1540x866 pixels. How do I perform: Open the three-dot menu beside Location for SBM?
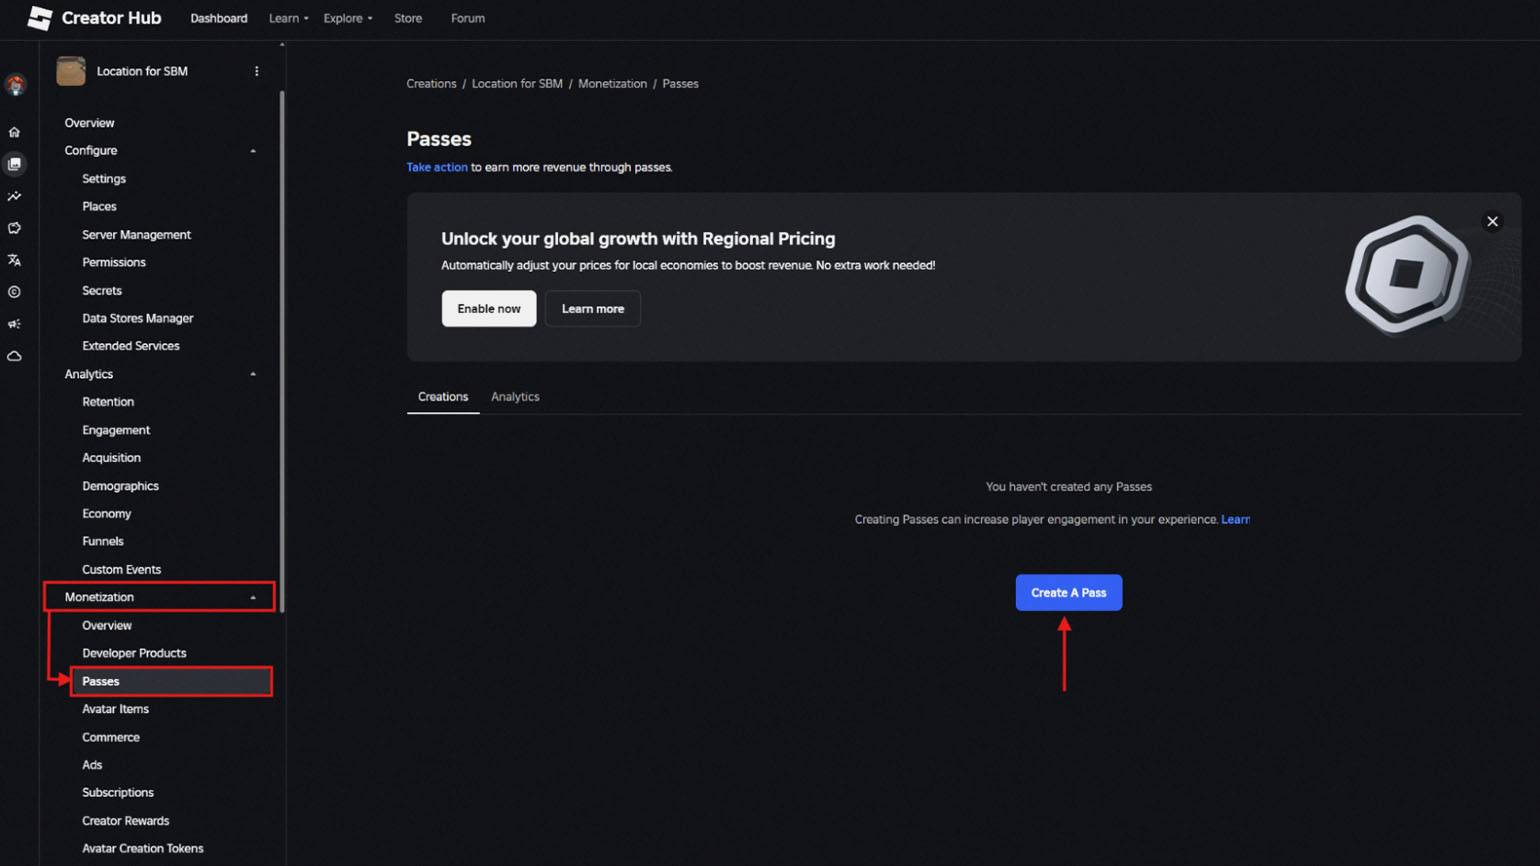coord(257,71)
